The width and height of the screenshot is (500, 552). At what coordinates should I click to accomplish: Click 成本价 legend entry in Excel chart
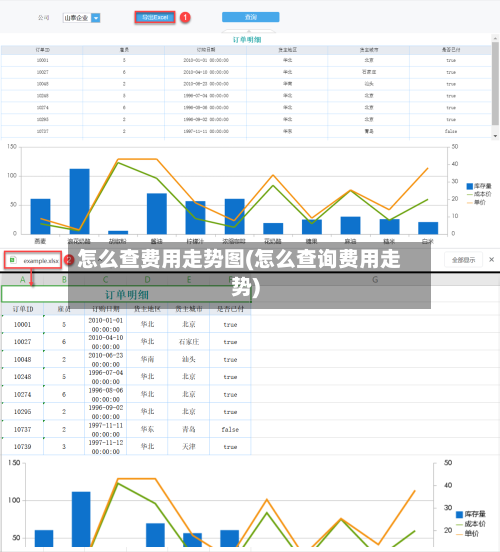click(x=471, y=524)
